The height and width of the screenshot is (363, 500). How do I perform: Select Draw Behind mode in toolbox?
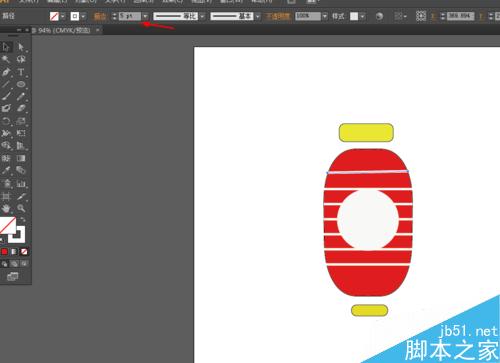coord(14,264)
